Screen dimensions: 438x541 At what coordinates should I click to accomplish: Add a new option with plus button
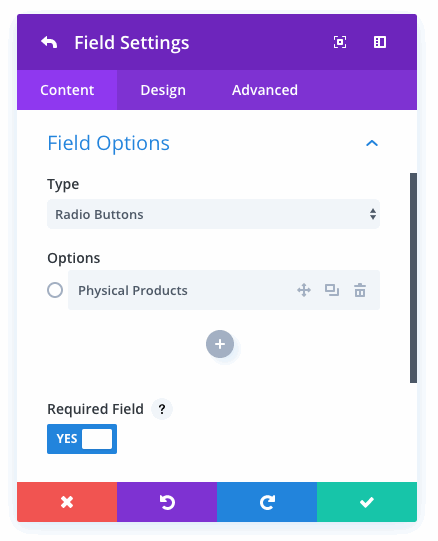(220, 344)
